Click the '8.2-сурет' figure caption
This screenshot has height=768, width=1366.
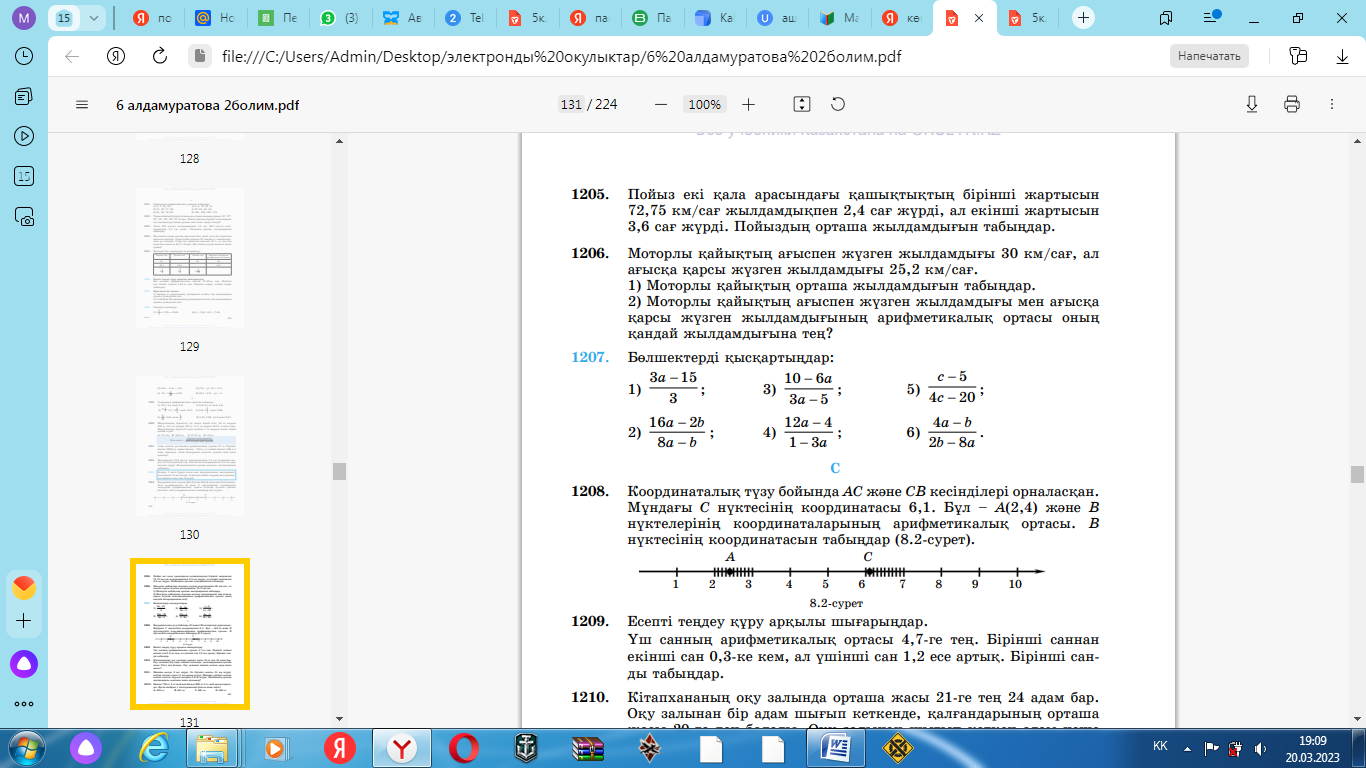836,603
